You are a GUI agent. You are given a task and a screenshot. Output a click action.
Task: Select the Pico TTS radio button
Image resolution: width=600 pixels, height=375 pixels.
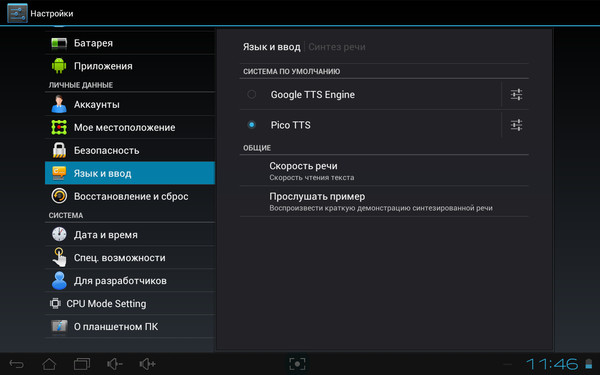251,125
